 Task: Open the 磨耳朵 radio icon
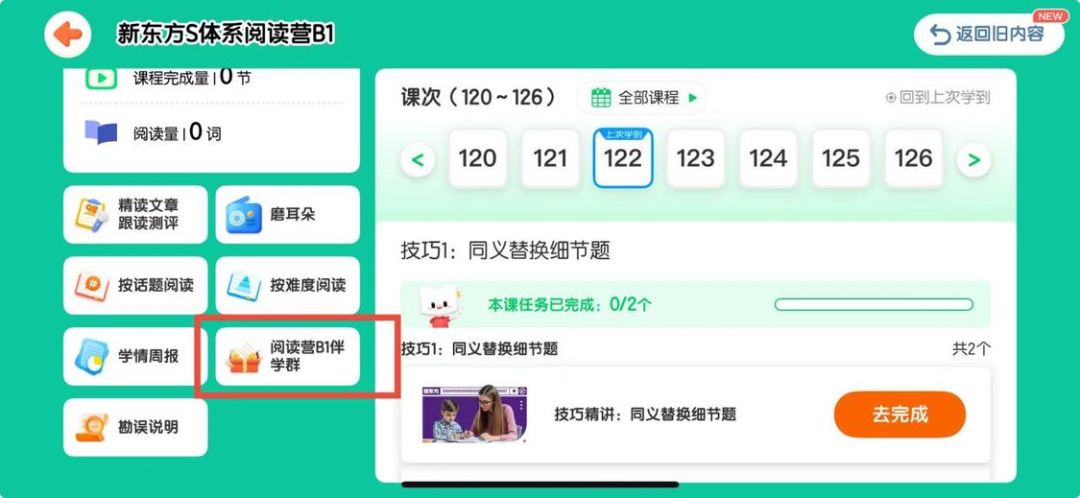click(x=244, y=216)
